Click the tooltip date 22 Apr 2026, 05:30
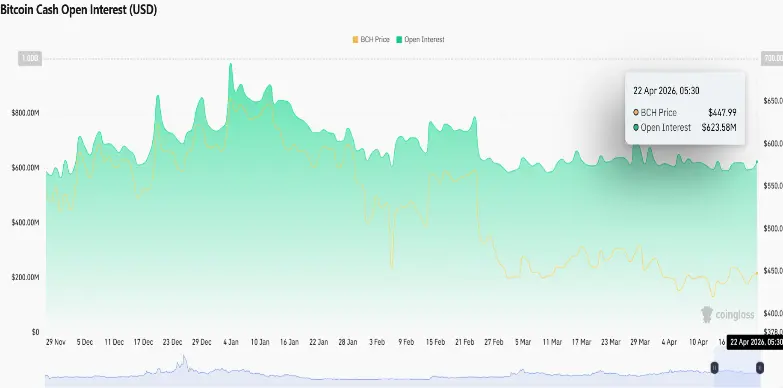783x388 pixels. 666,90
